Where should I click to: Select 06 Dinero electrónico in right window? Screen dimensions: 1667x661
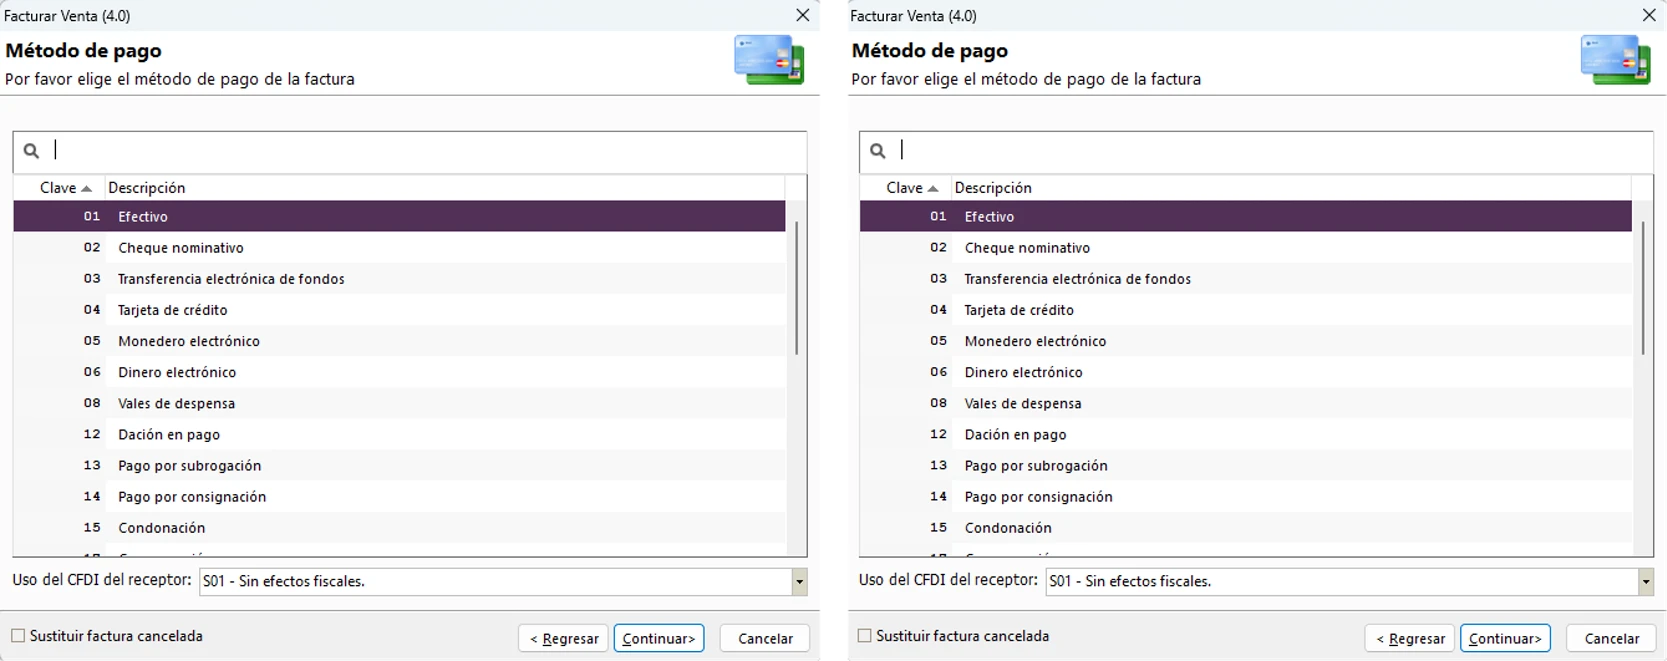[1245, 372]
